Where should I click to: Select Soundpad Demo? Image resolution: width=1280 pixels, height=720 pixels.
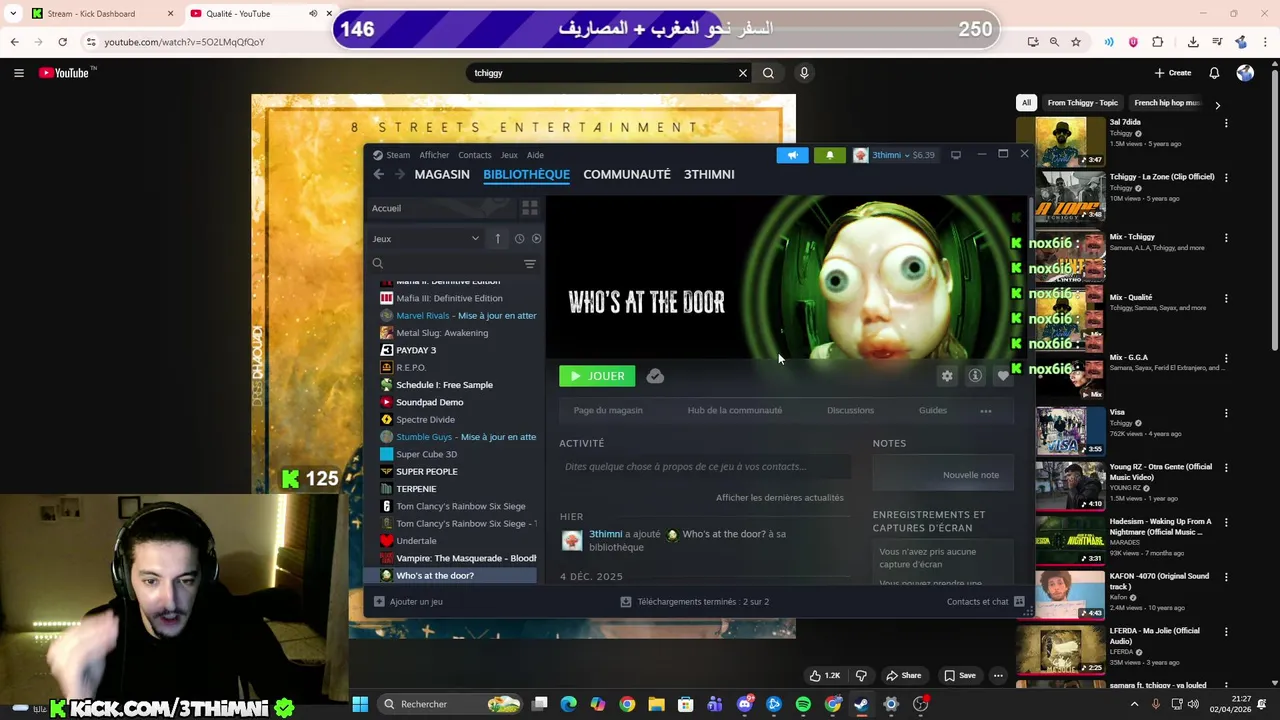429,402
